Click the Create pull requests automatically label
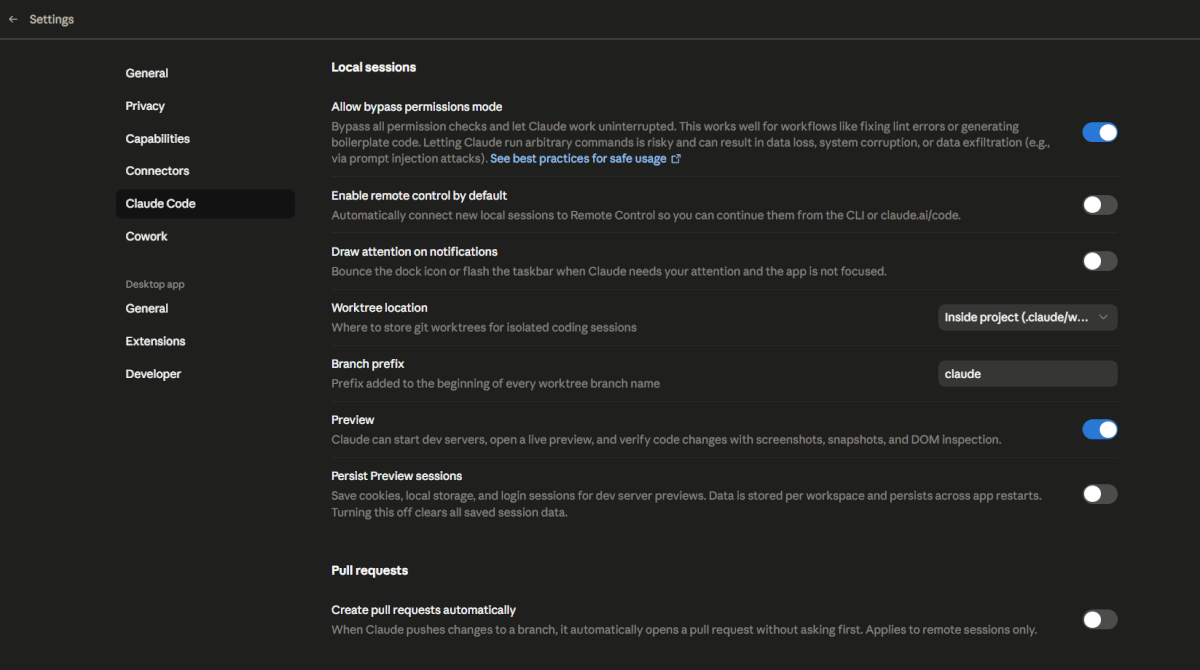Screen dimensions: 1200x670 click(x=424, y=610)
